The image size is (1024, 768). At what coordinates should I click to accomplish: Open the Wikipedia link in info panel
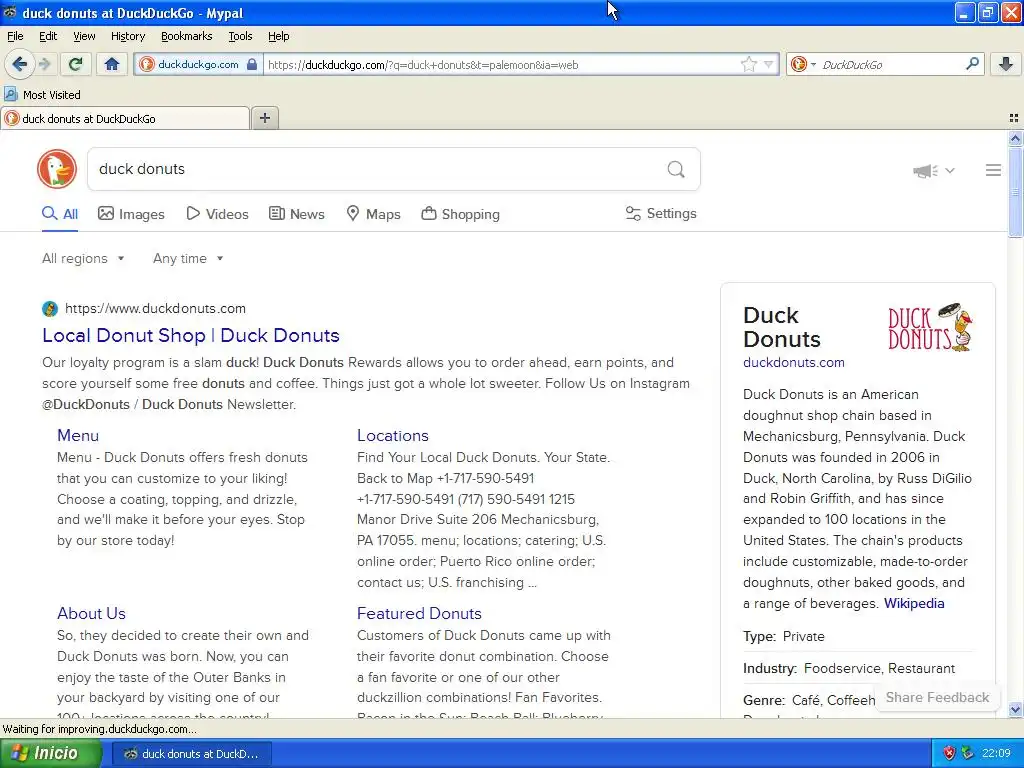coord(914,603)
